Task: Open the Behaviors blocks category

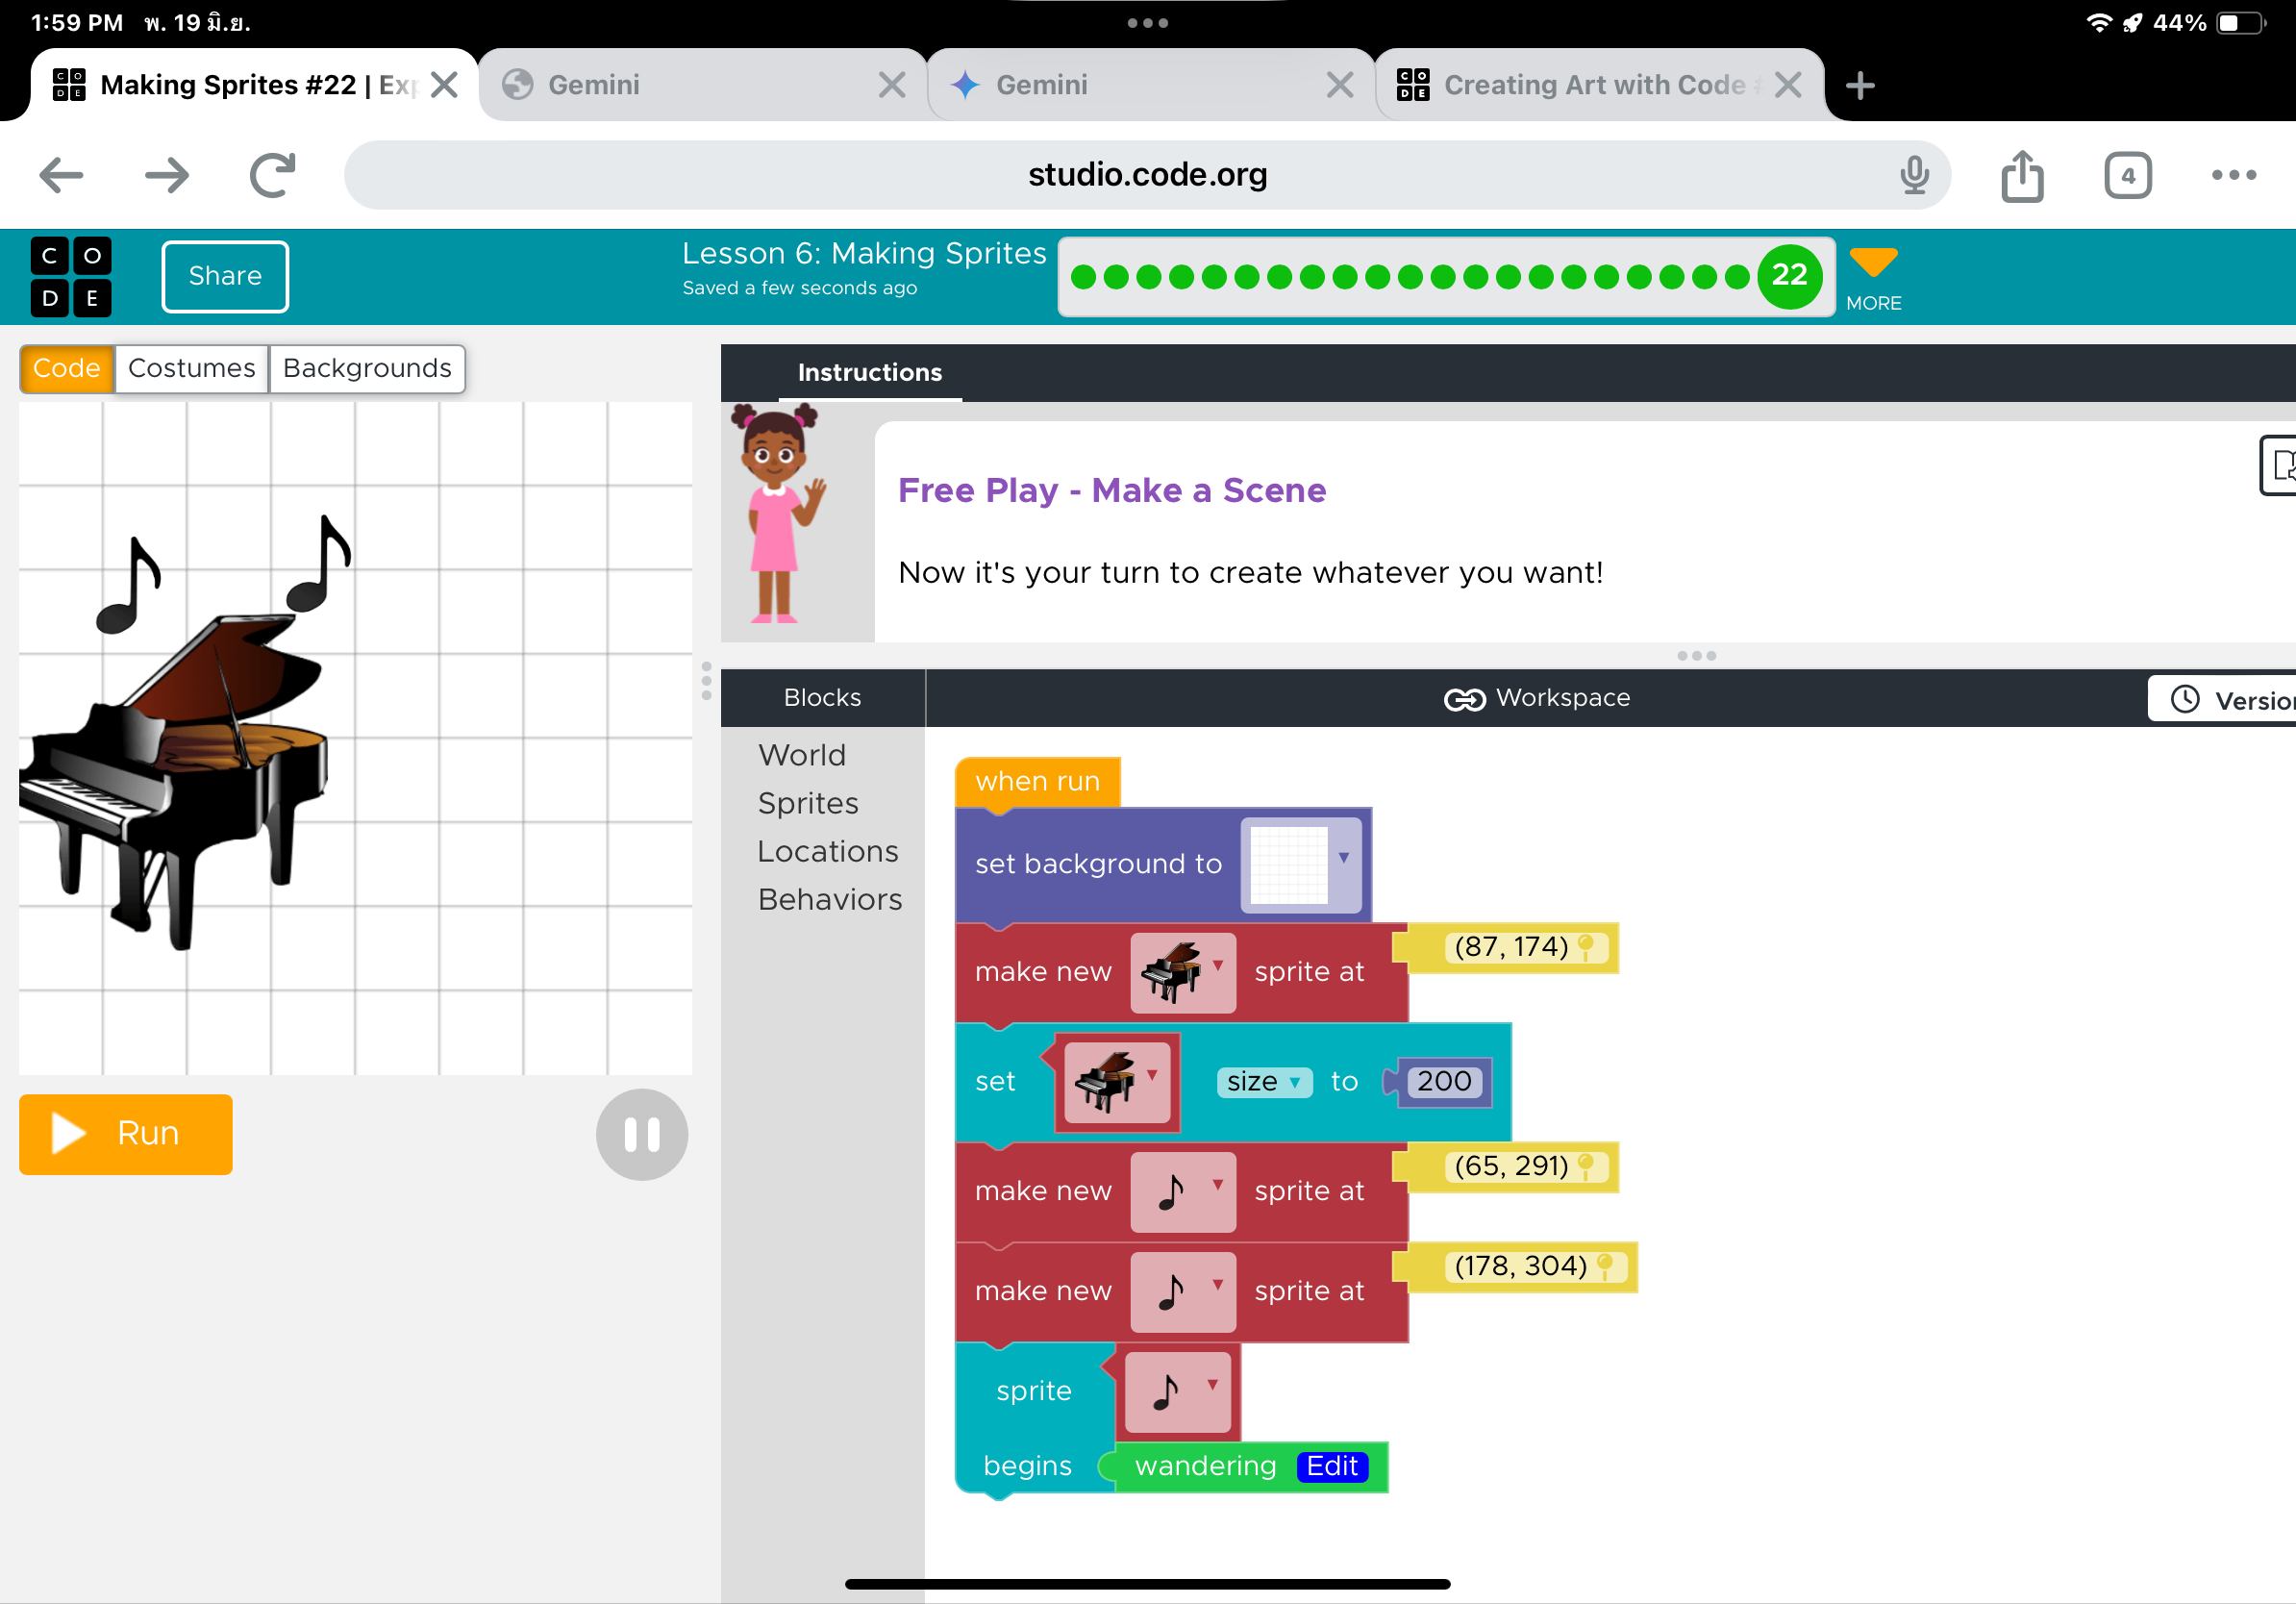Action: pyautogui.click(x=829, y=900)
